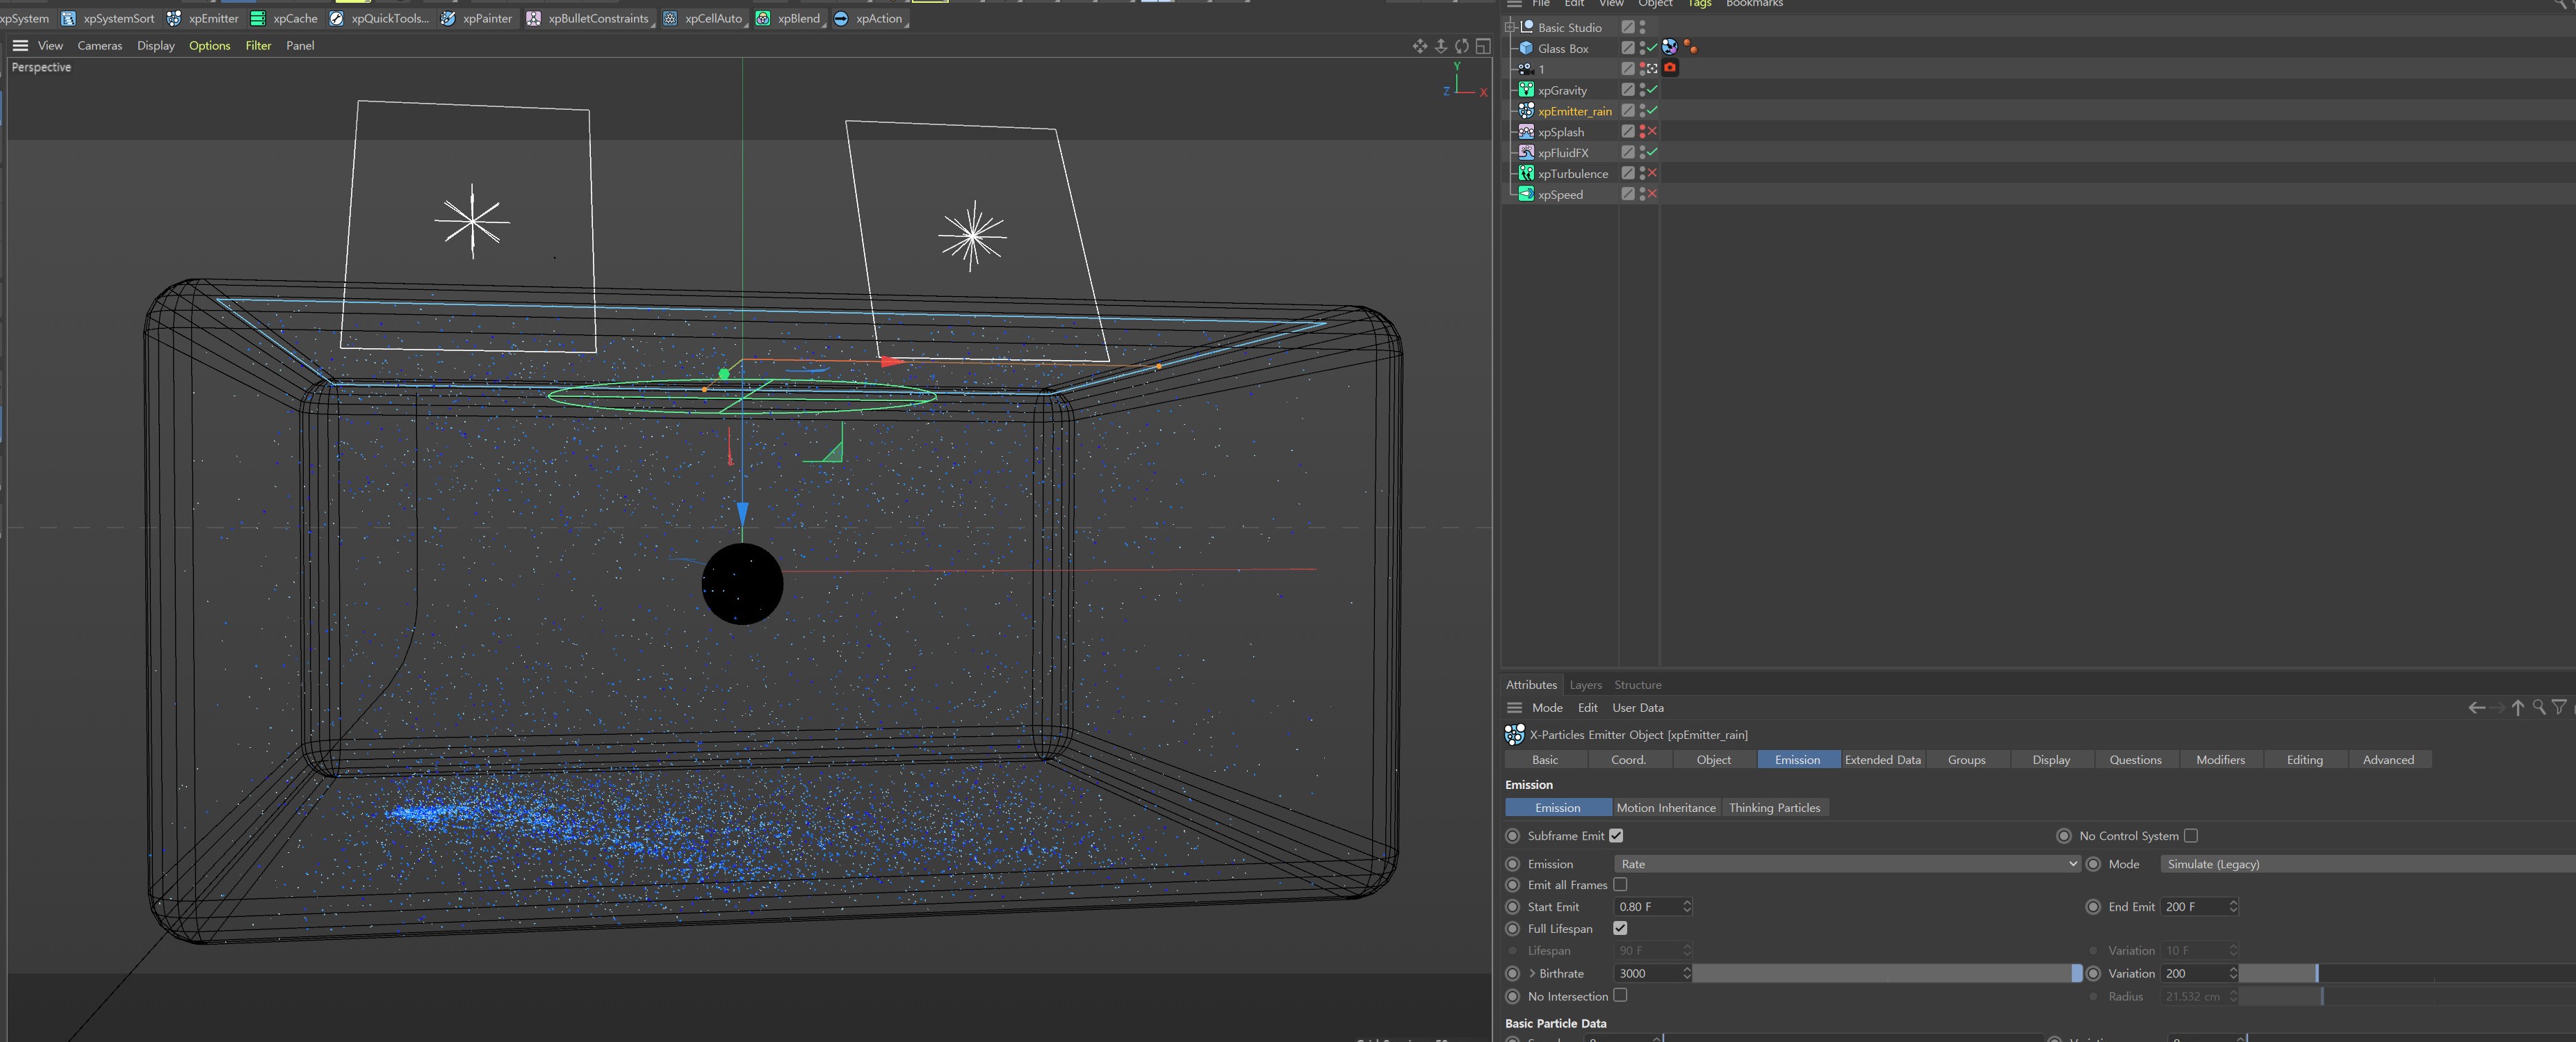Click the Birthrate value stepper
Screen dimensions: 2576x1042
pos(1687,974)
